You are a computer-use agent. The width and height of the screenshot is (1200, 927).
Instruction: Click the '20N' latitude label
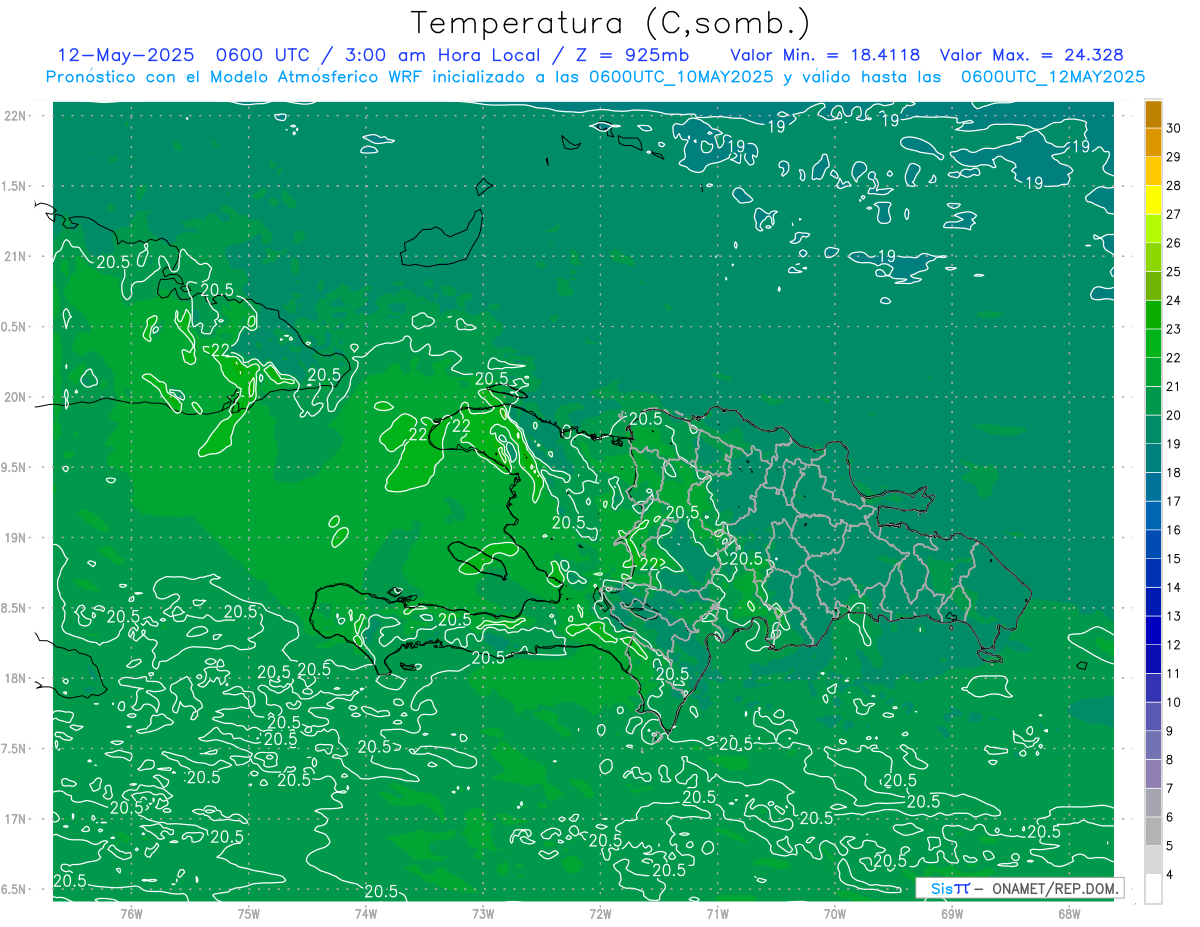pyautogui.click(x=16, y=397)
